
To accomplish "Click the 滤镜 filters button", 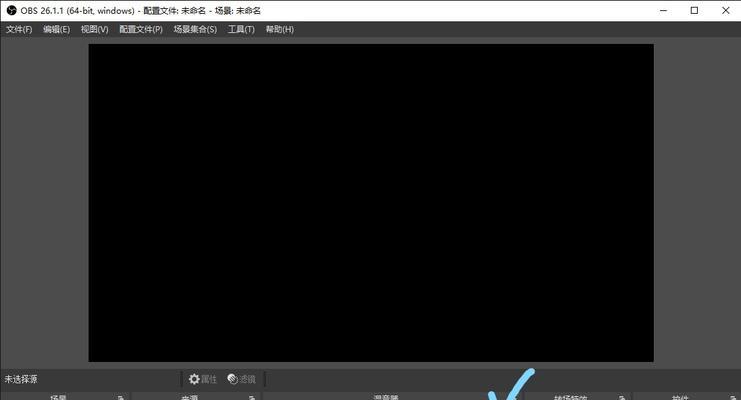I will [x=241, y=379].
